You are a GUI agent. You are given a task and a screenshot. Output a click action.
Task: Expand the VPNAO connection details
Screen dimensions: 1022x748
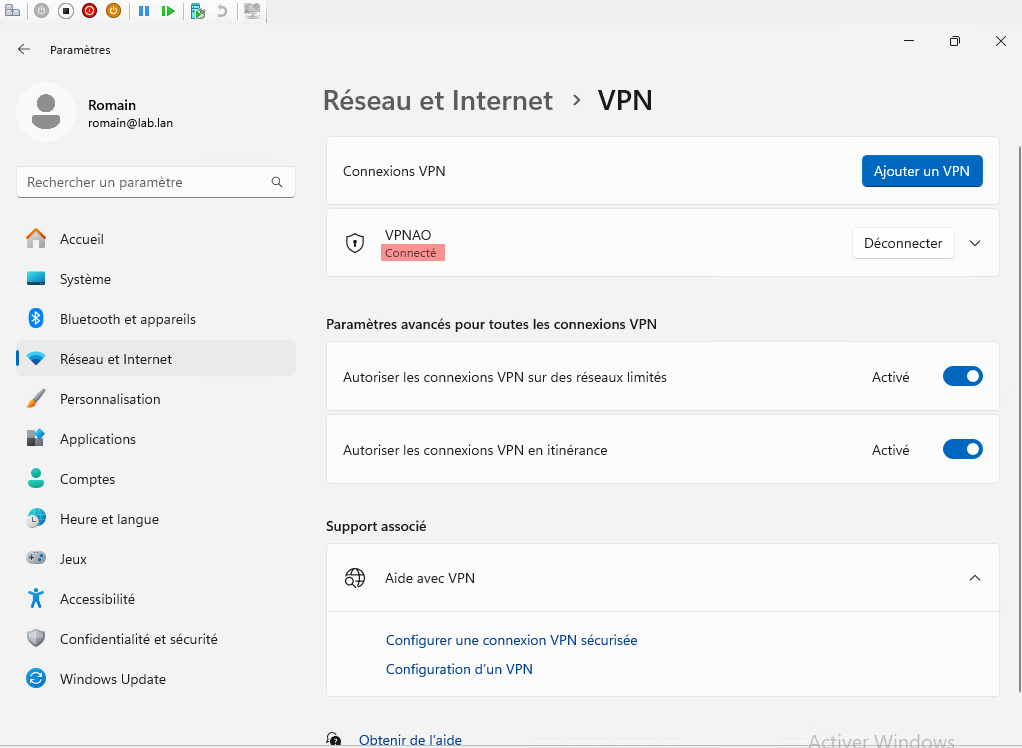(x=976, y=243)
